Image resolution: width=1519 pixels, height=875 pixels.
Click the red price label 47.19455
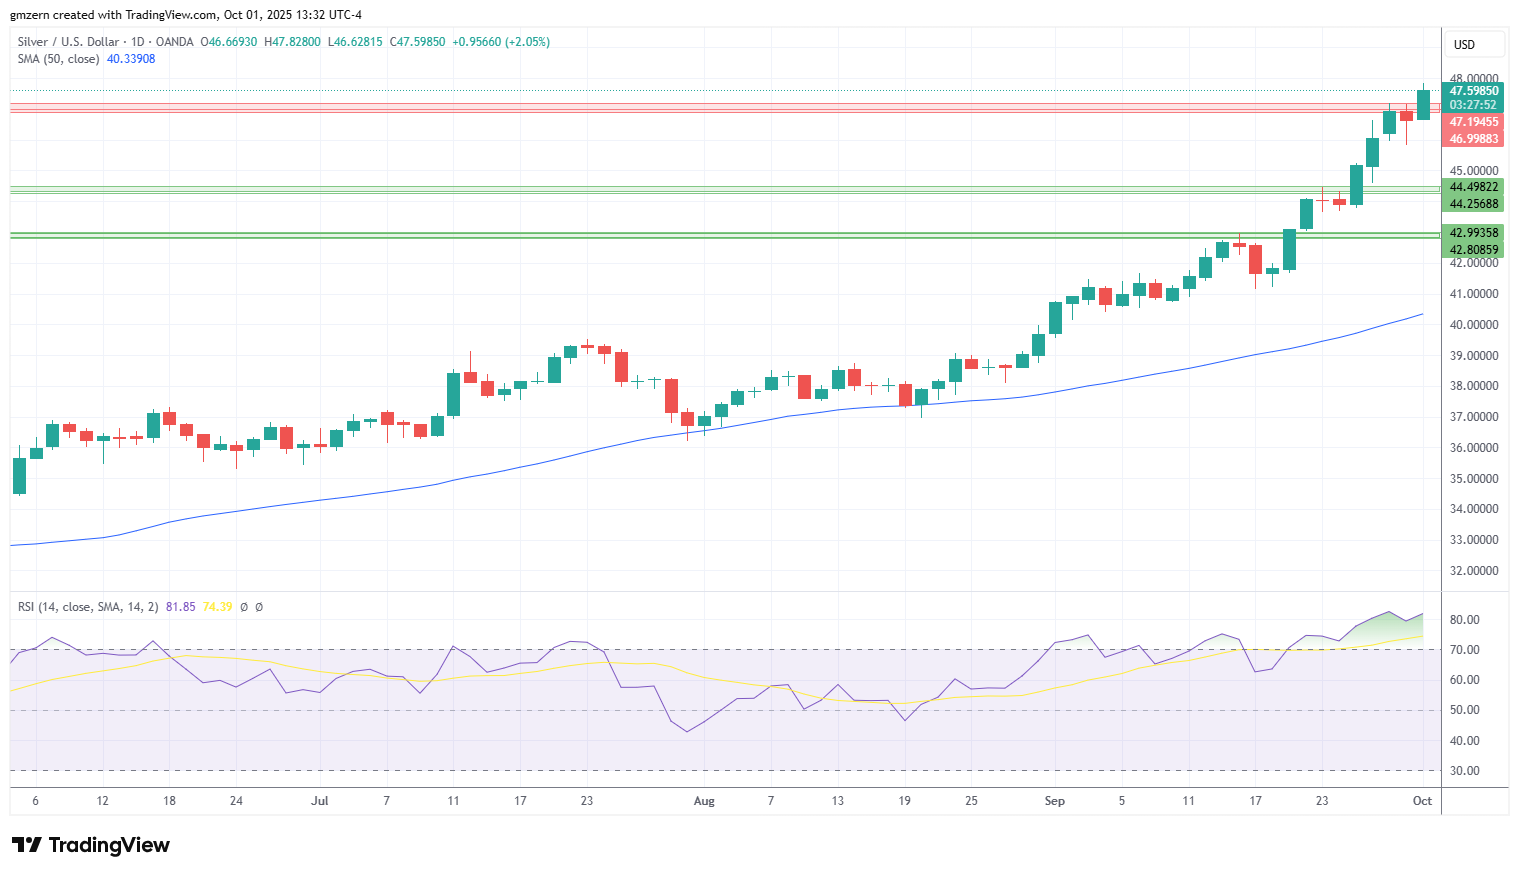point(1473,122)
